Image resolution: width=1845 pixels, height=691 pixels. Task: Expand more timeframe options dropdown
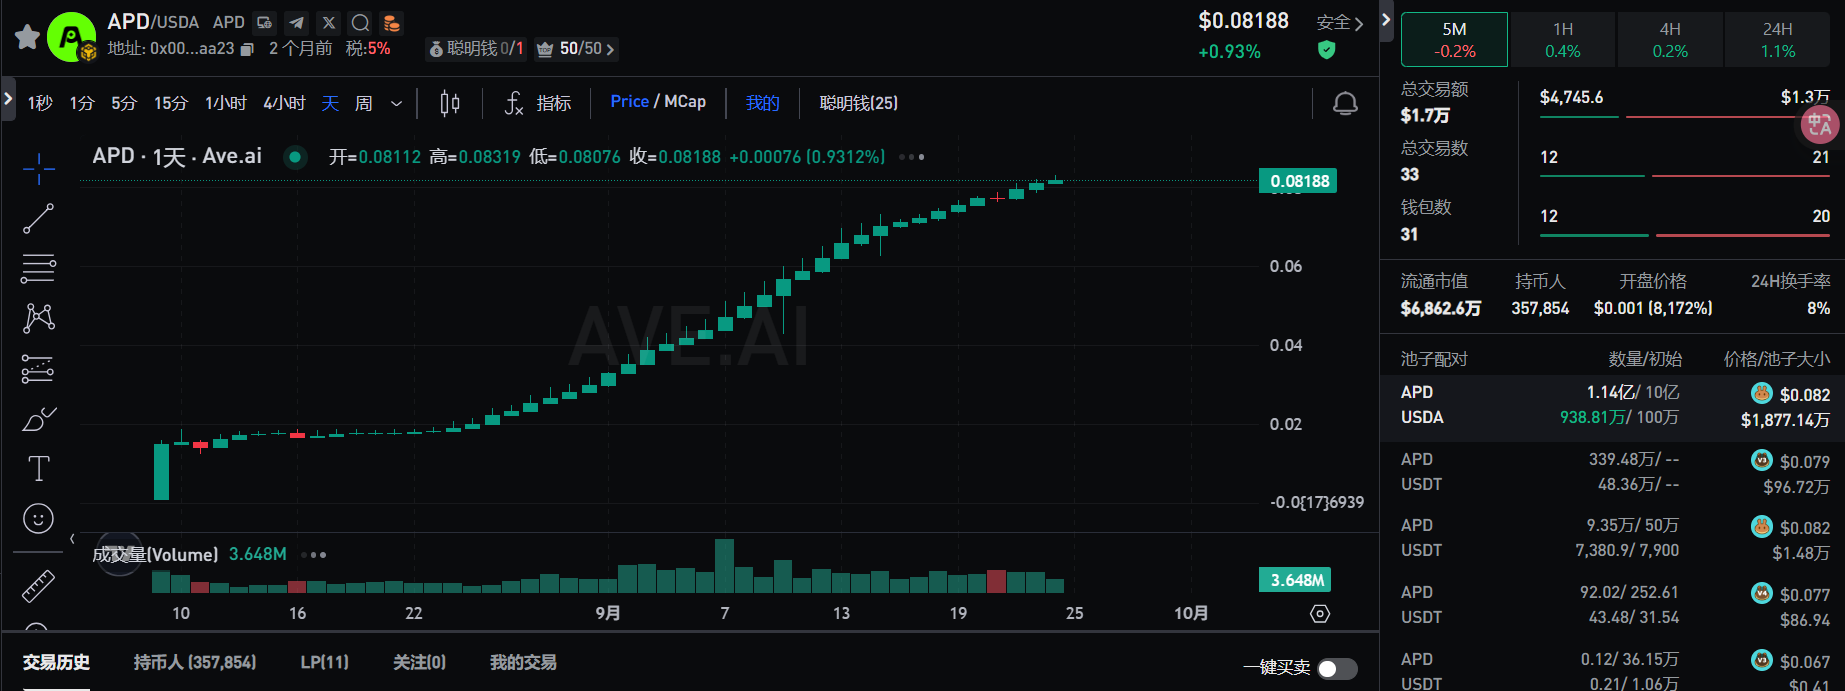(396, 103)
